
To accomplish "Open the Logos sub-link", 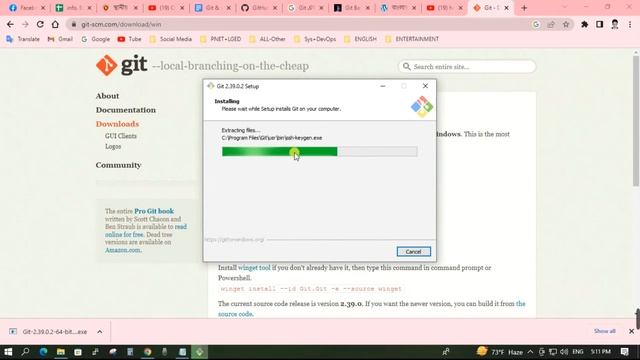I will pyautogui.click(x=113, y=146).
